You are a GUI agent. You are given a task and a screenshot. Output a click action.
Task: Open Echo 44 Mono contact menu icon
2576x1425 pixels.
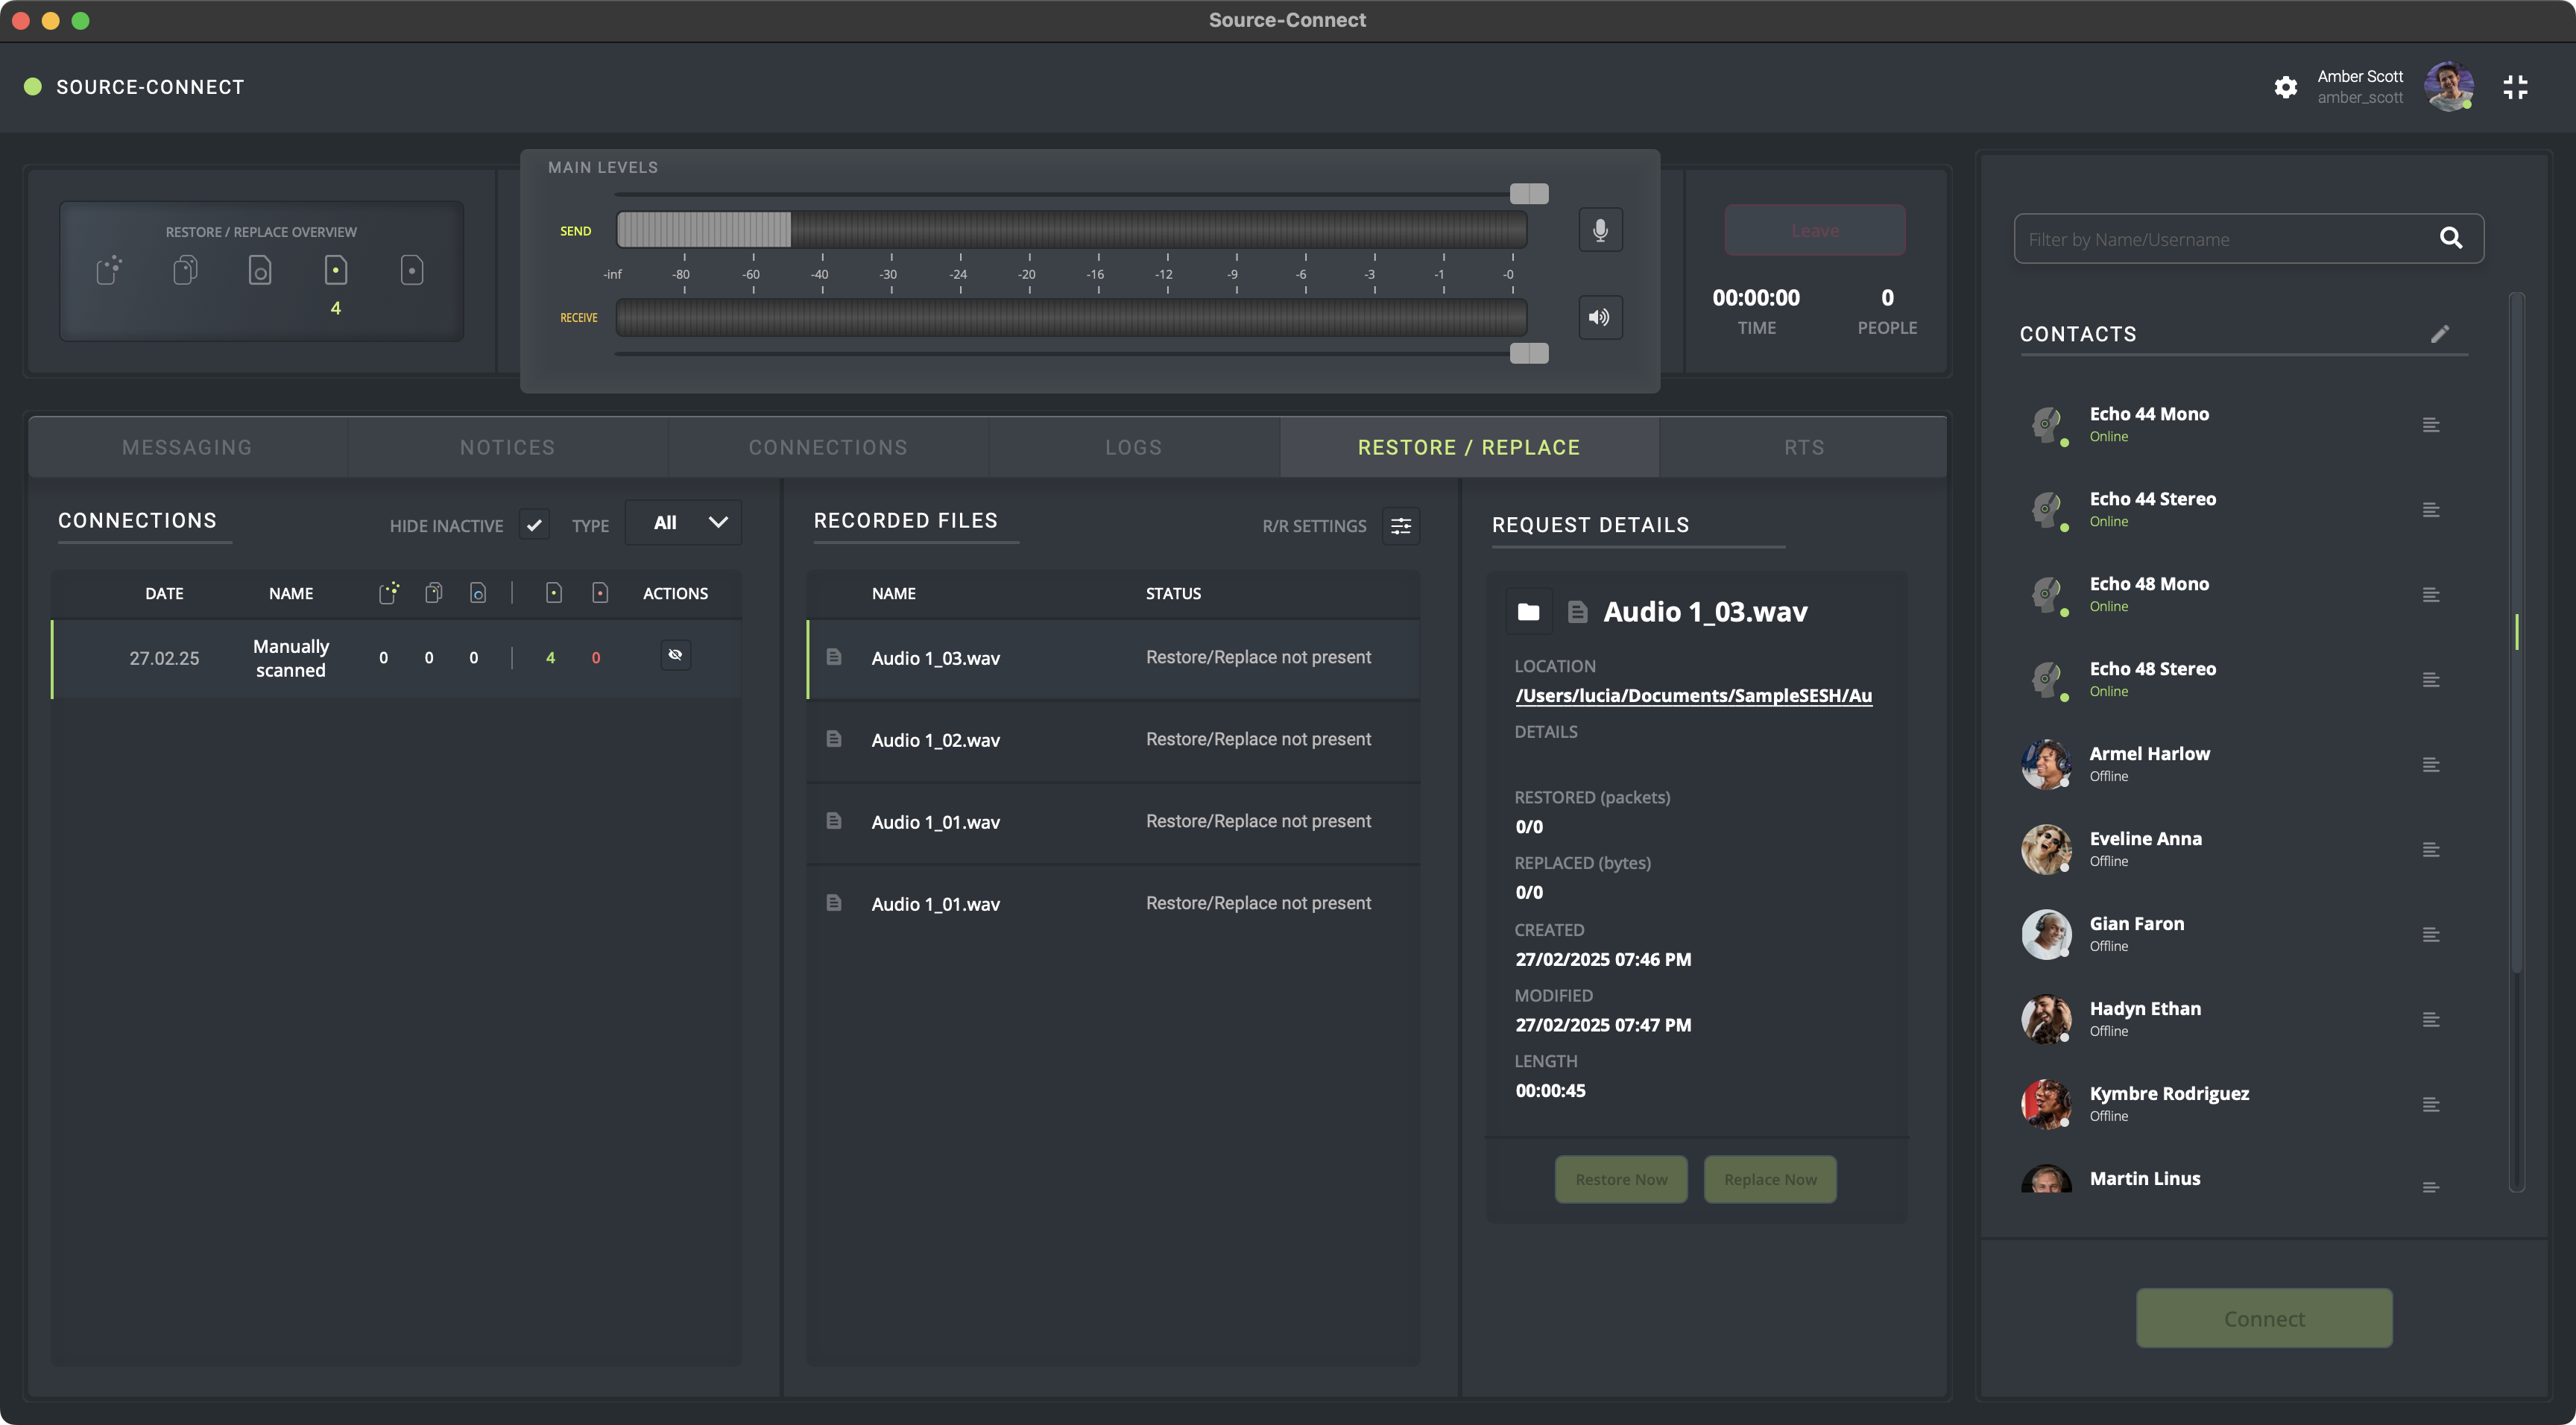point(2431,425)
